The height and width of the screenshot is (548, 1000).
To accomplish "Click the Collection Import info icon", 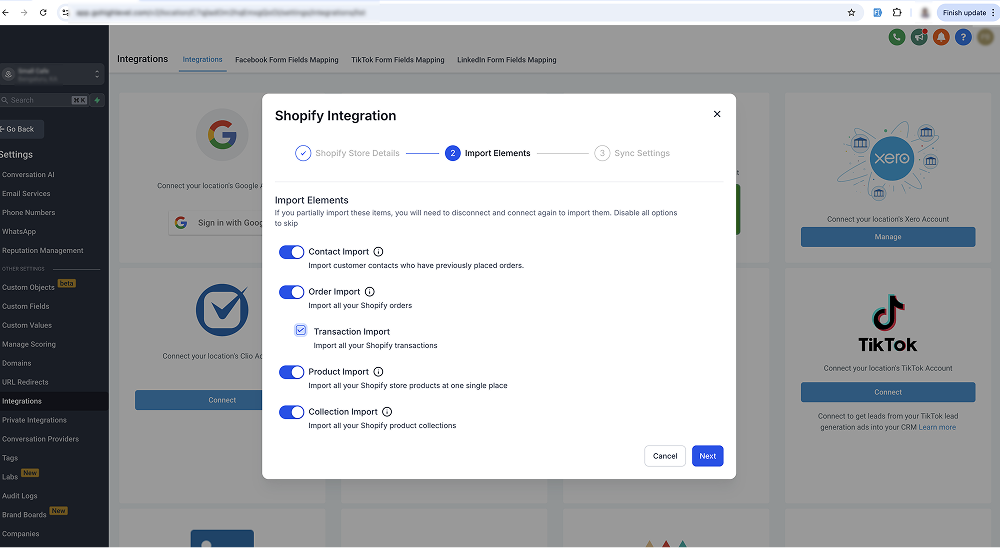I will (386, 412).
